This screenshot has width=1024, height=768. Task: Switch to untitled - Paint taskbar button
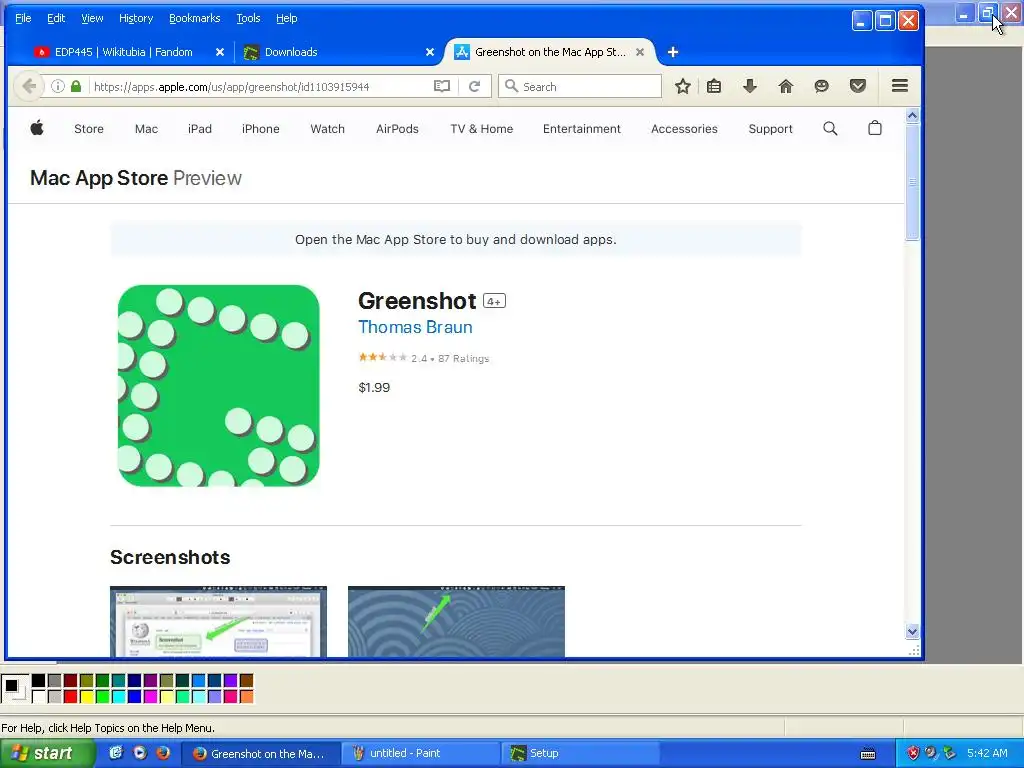[x=423, y=753]
